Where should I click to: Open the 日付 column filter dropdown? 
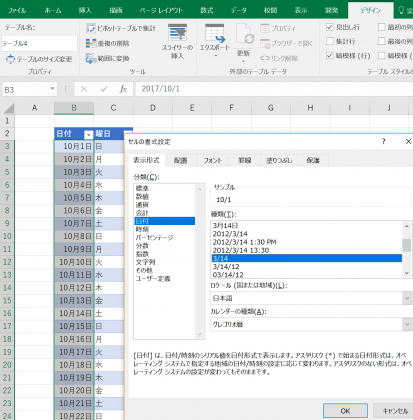pos(88,134)
